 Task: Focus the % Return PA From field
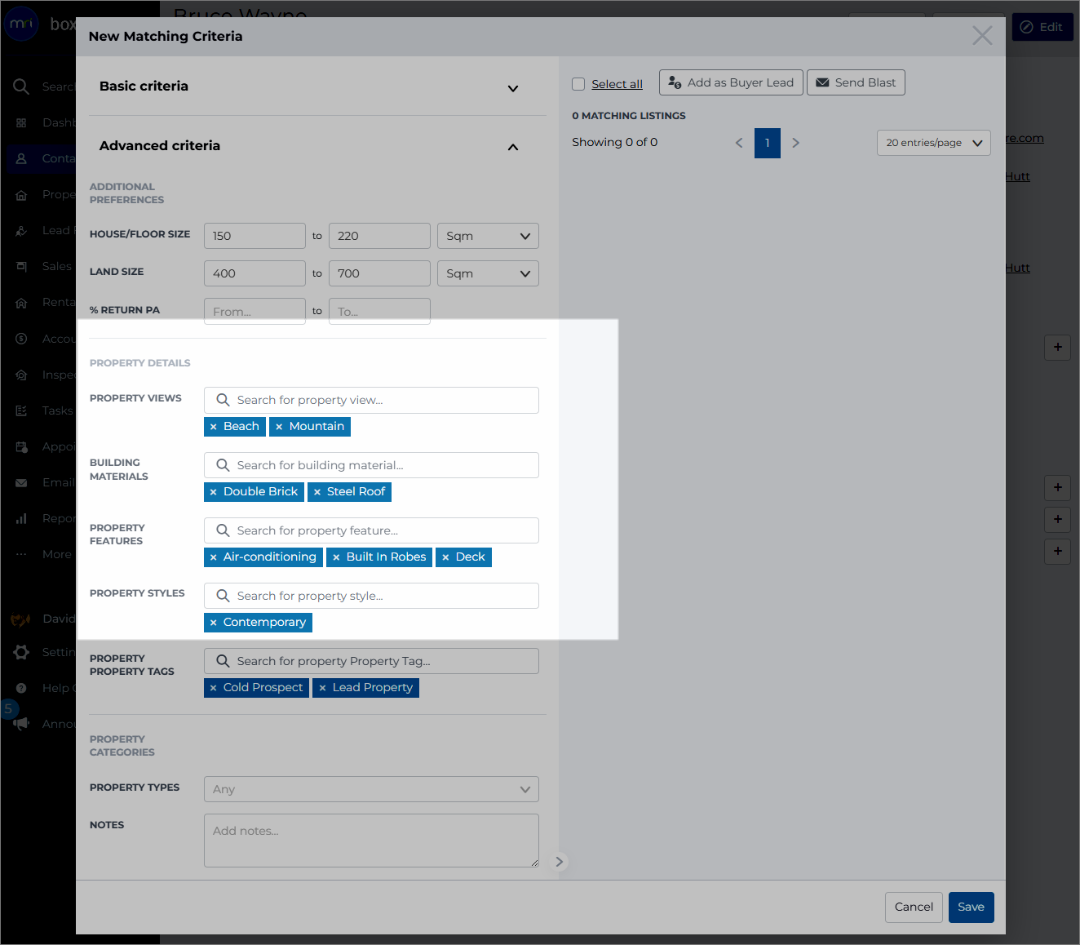(255, 311)
